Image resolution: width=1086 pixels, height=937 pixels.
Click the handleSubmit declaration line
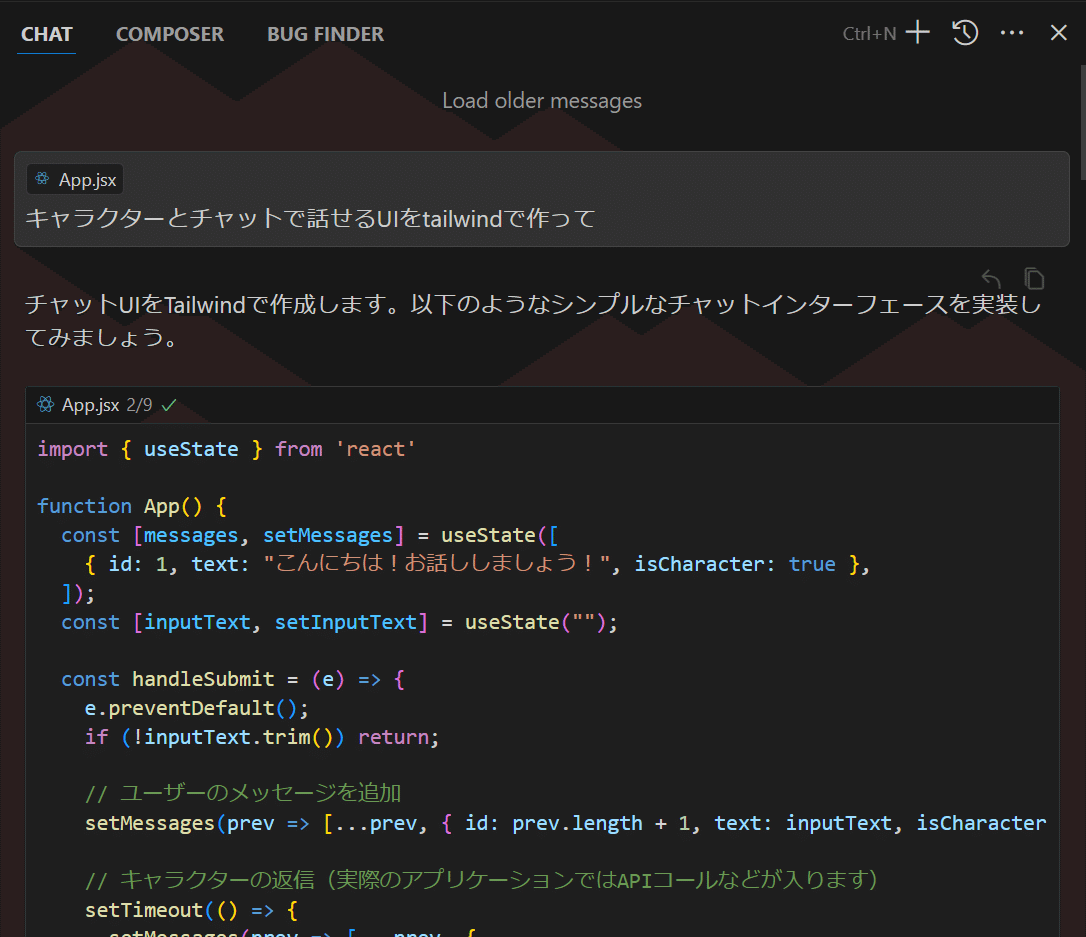pos(233,679)
